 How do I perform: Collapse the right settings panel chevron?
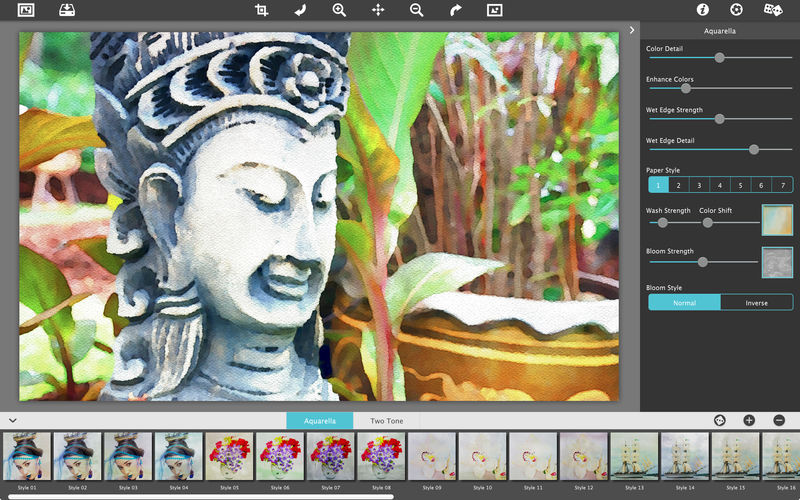[632, 30]
